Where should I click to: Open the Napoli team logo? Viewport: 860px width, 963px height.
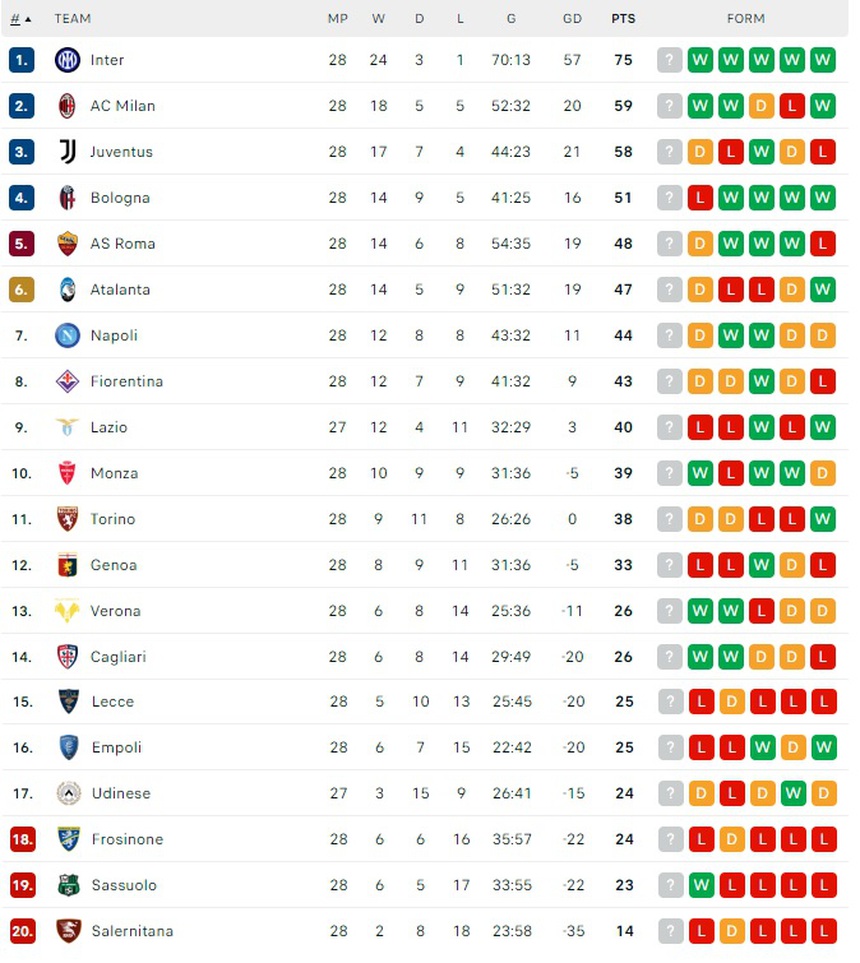click(x=67, y=335)
